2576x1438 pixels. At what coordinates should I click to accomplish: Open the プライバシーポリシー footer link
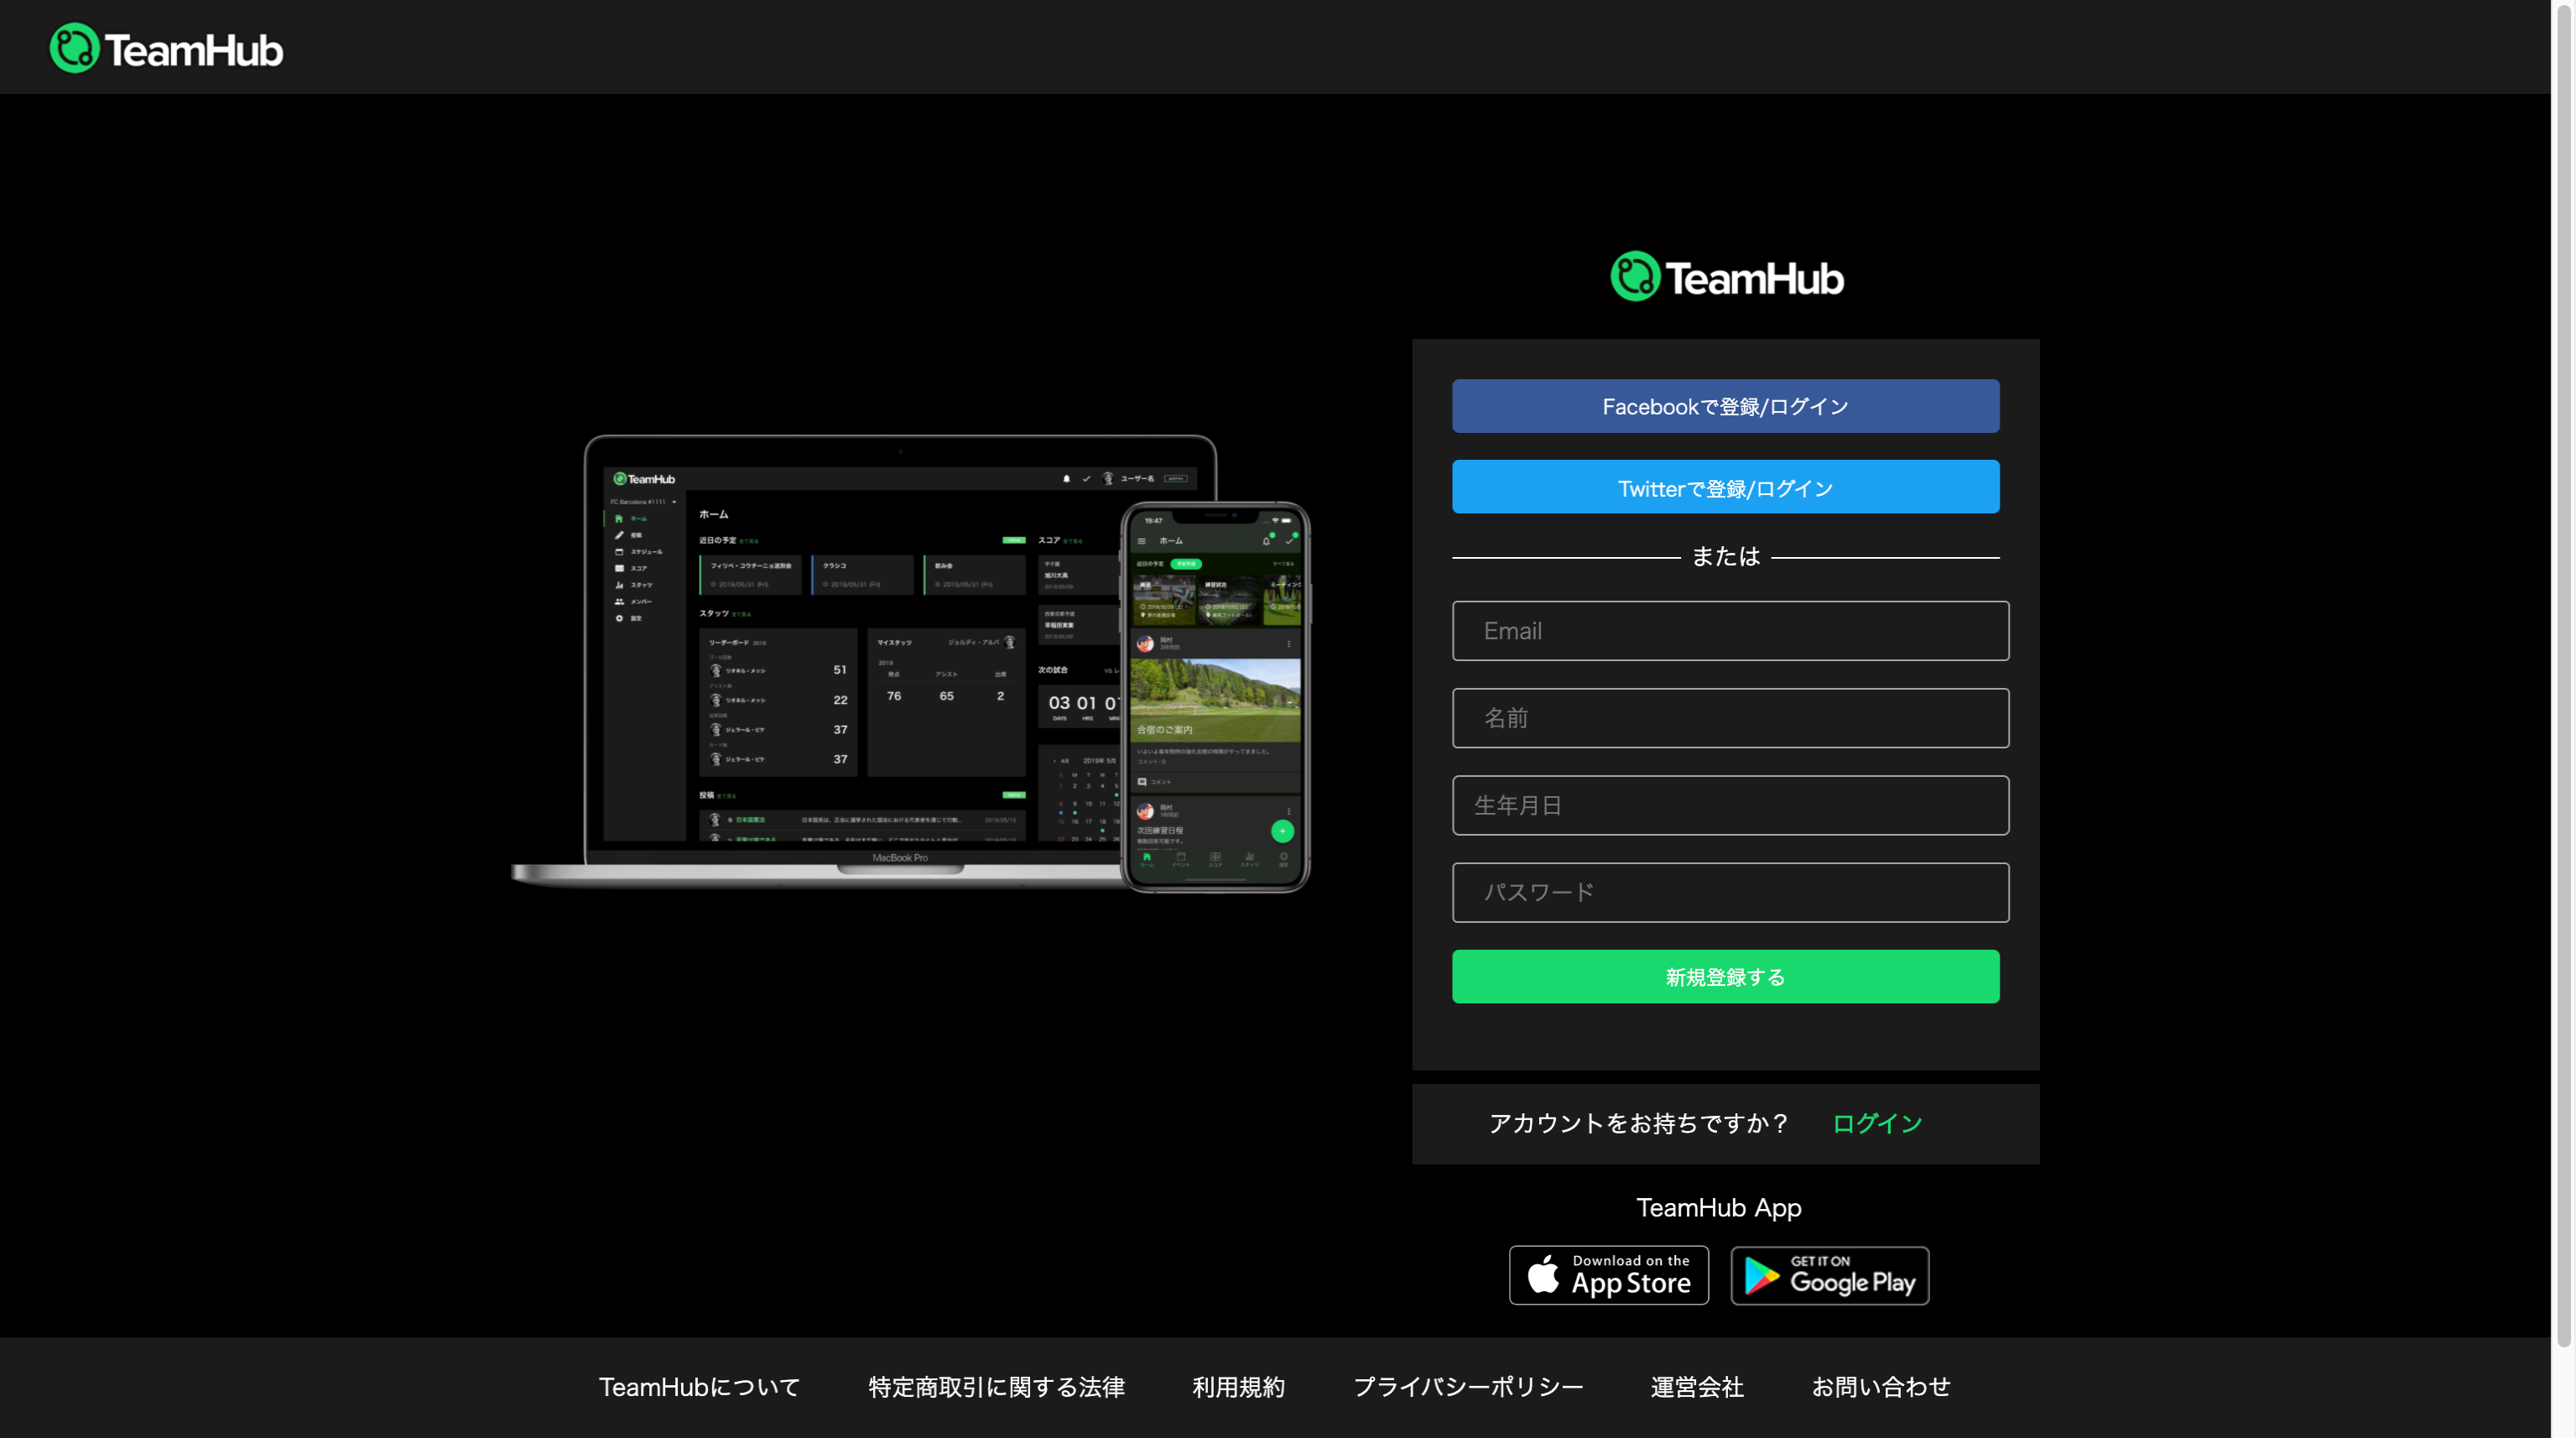(x=1467, y=1387)
